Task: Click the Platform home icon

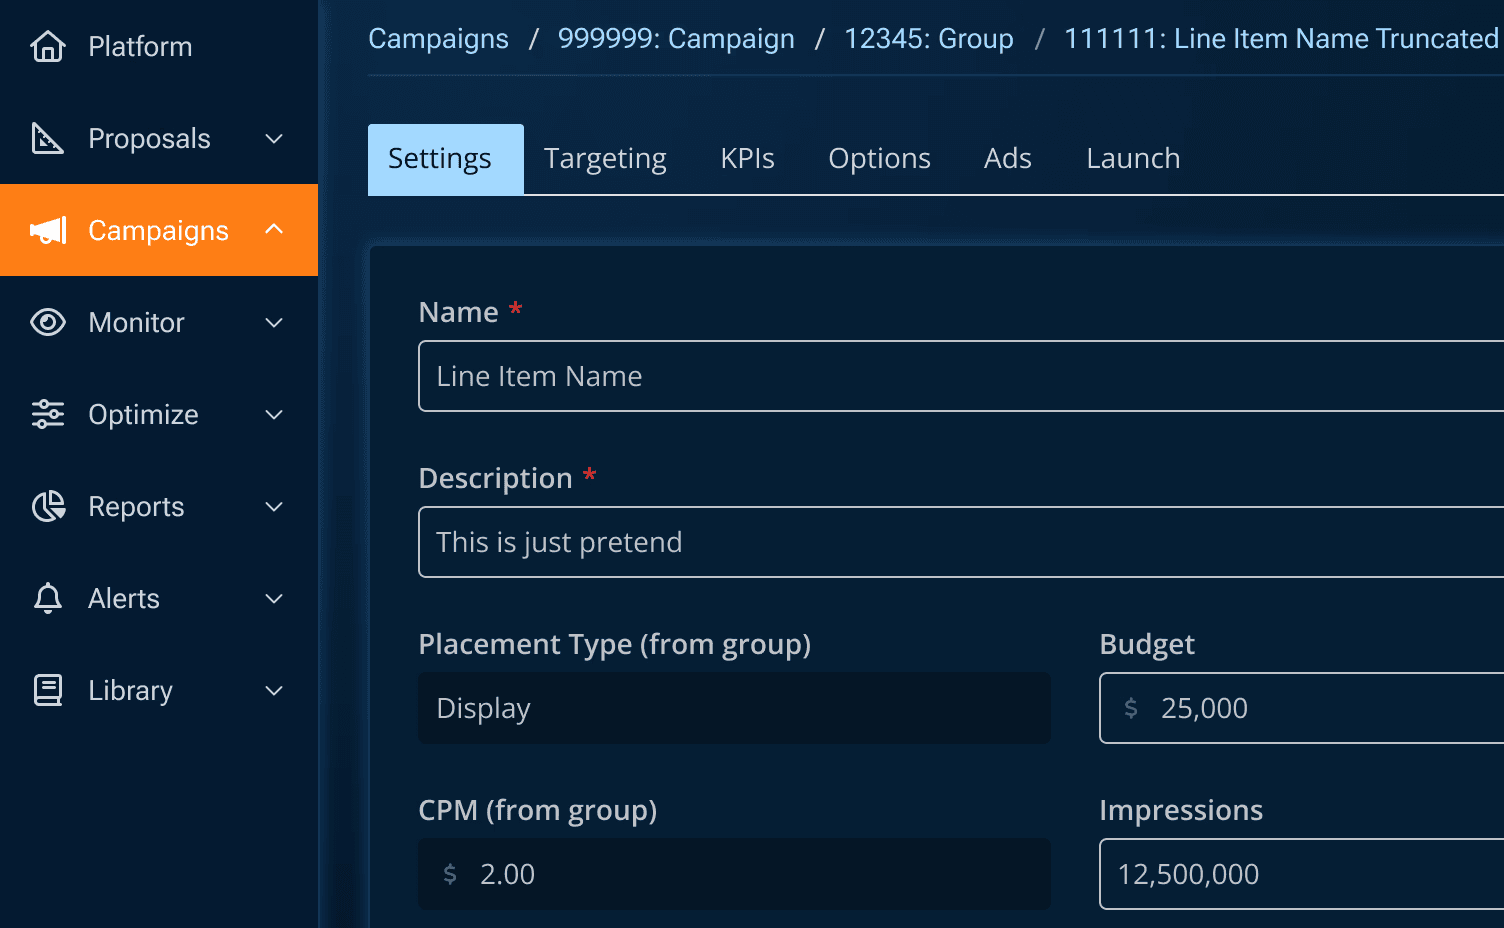Action: tap(48, 46)
